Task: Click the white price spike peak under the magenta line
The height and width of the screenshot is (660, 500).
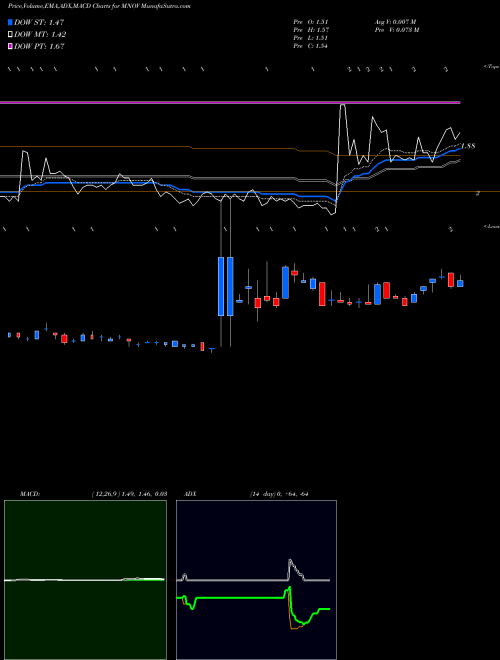Action: [343, 105]
